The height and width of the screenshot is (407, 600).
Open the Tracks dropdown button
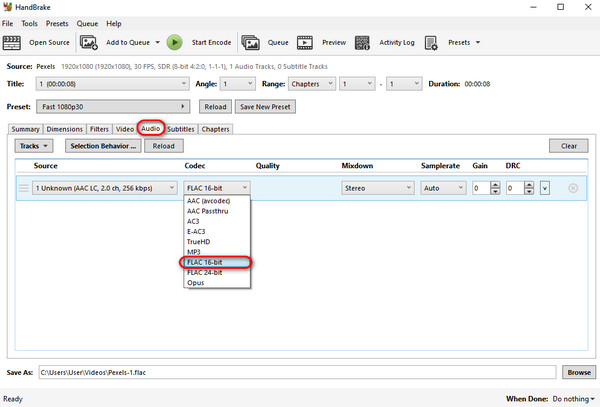(x=34, y=146)
